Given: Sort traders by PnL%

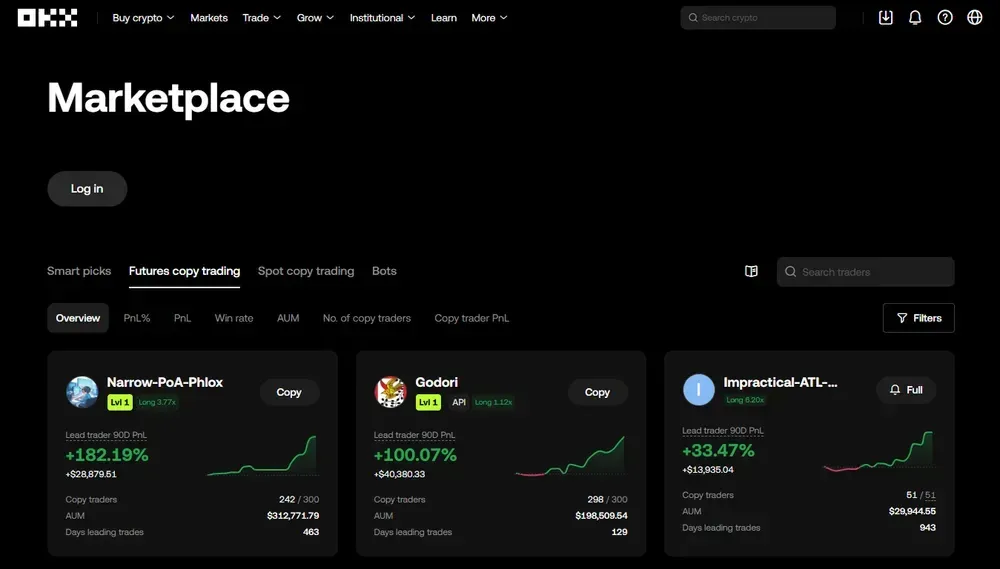Looking at the screenshot, I should coord(137,318).
